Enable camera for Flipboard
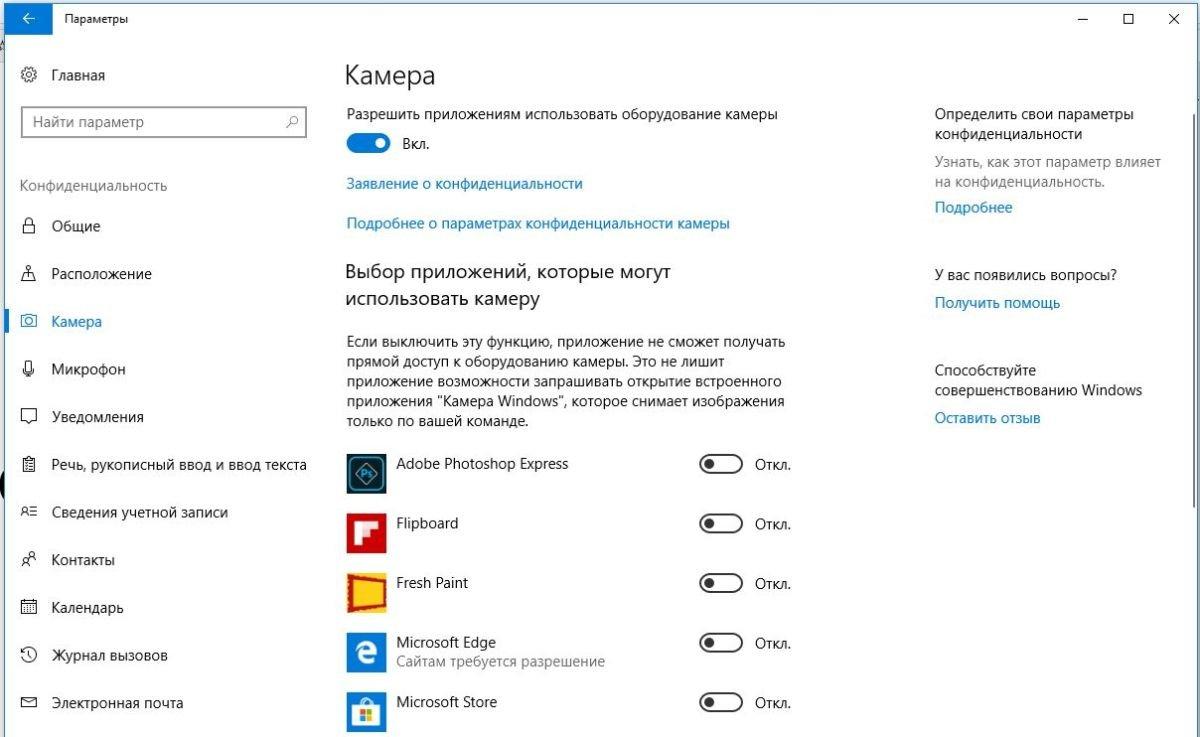Image resolution: width=1200 pixels, height=737 pixels. [x=720, y=524]
